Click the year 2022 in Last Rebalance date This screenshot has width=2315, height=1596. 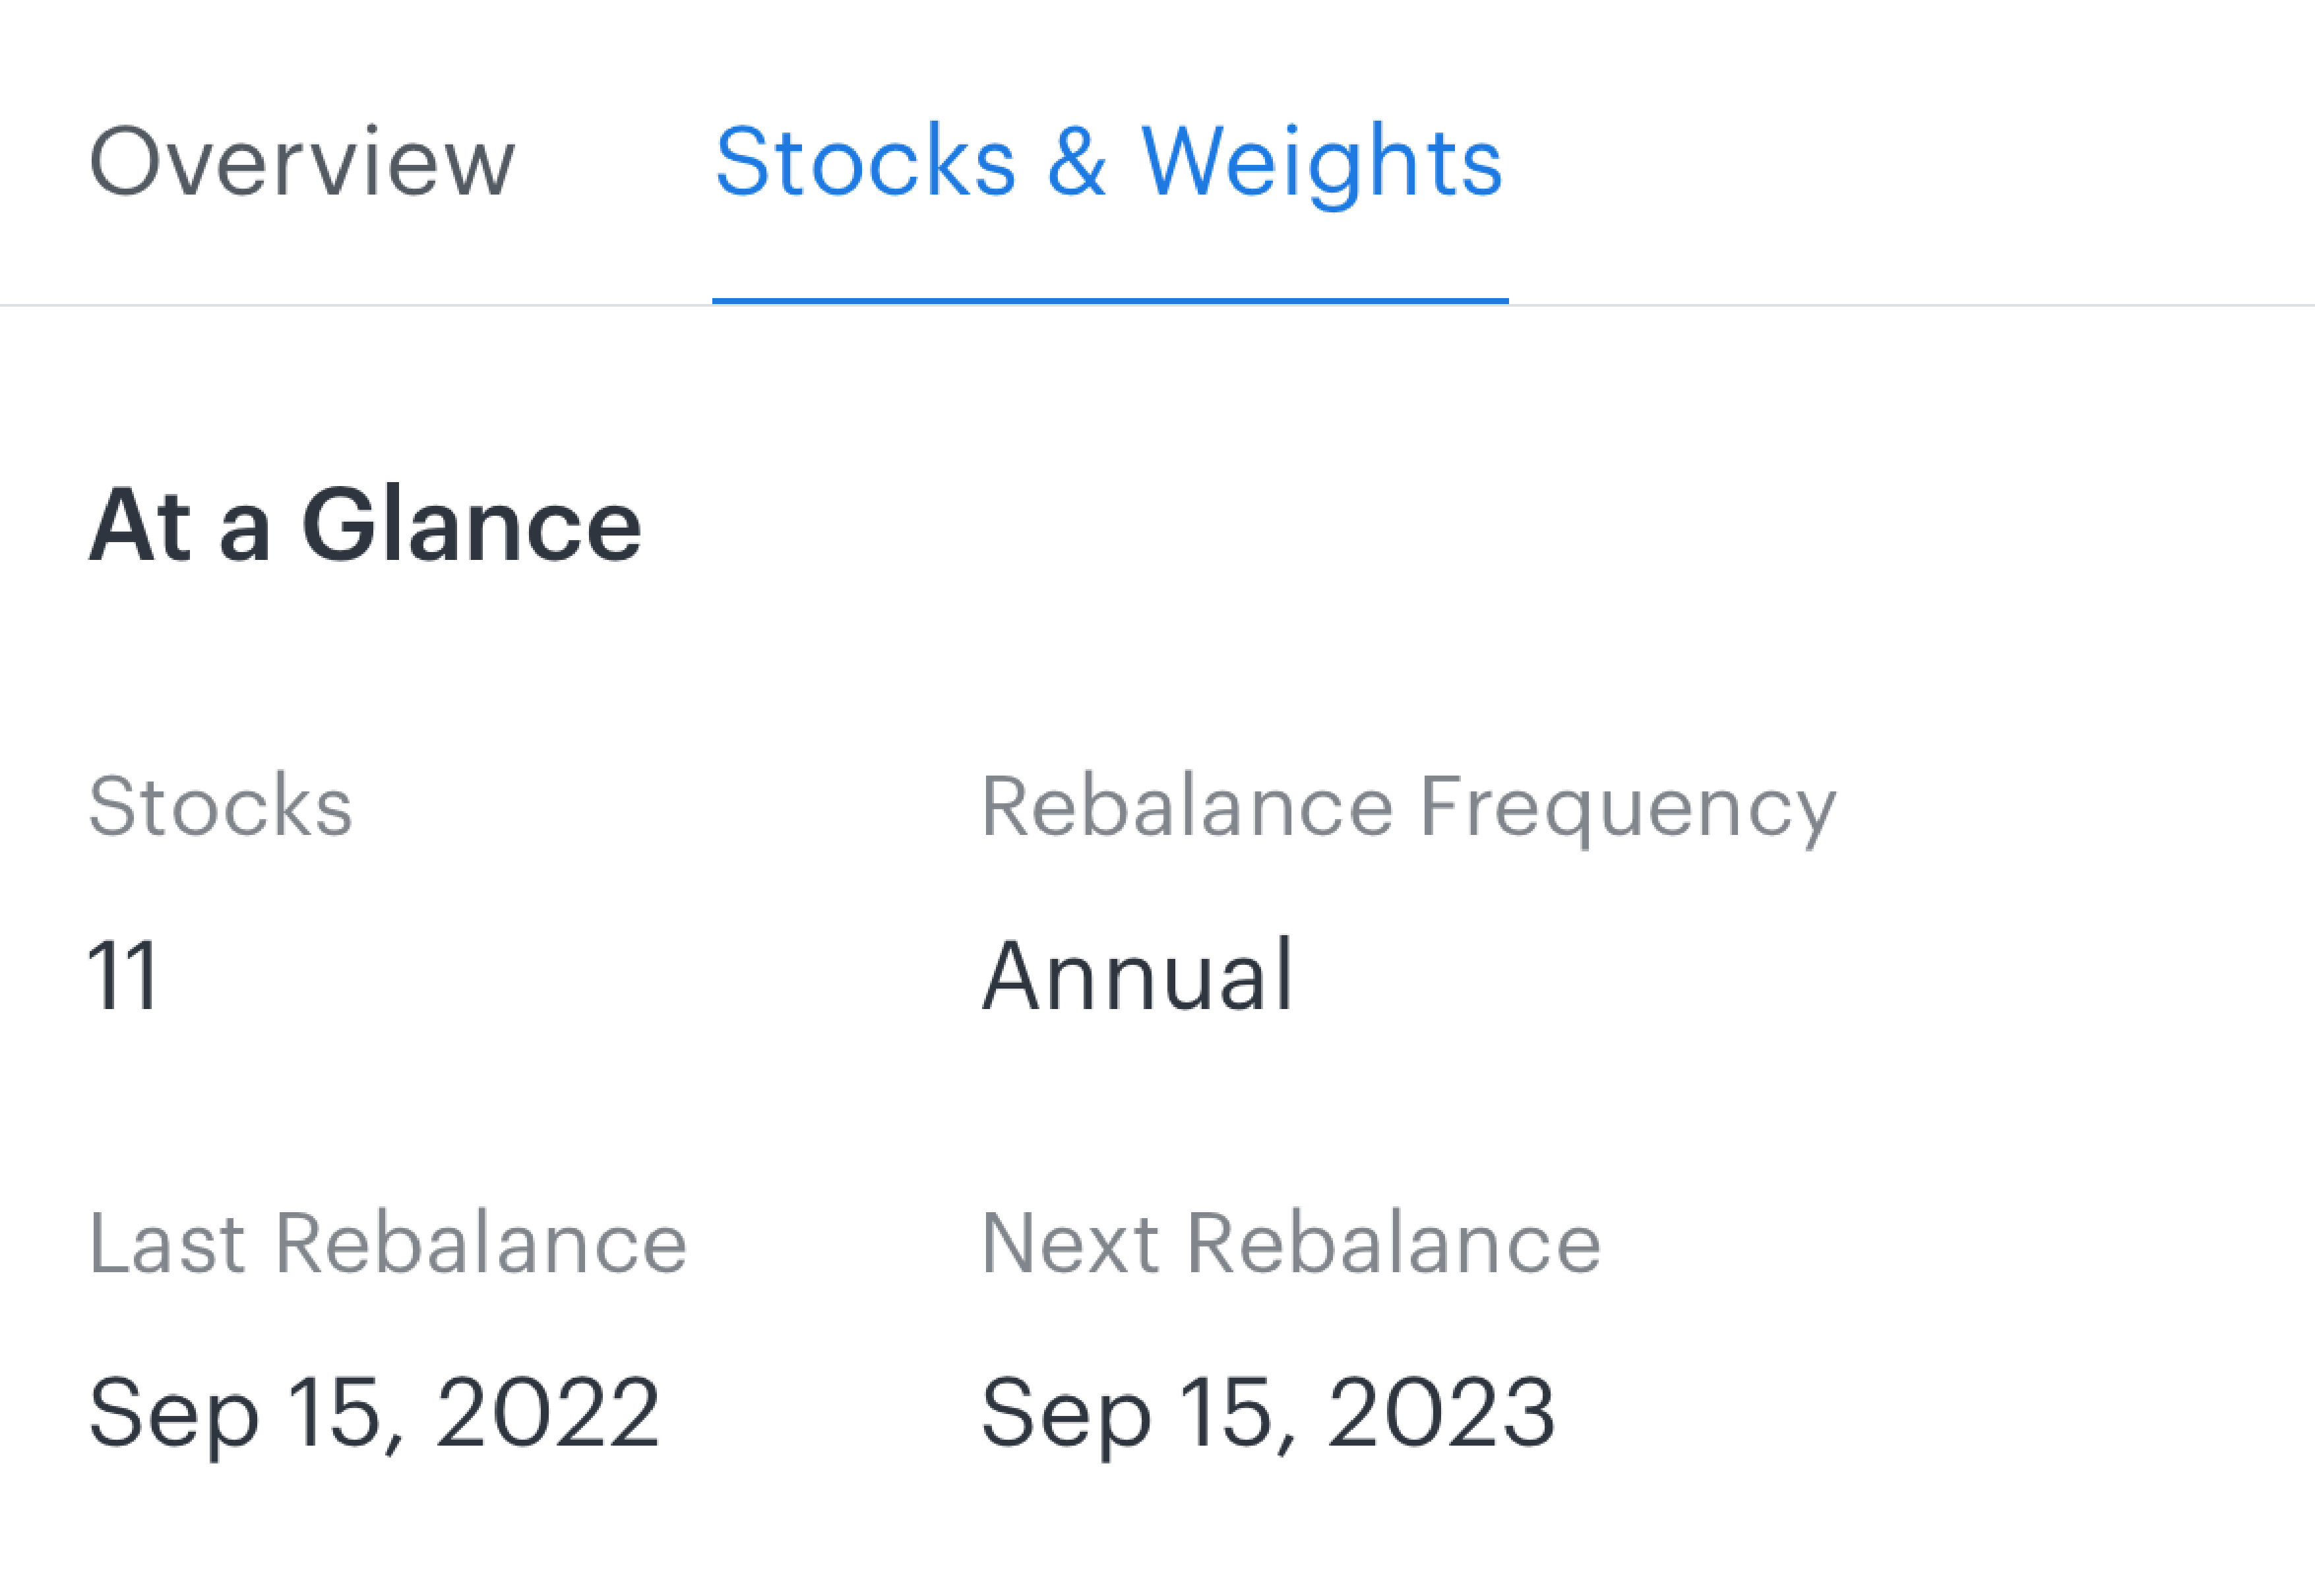[x=548, y=1411]
